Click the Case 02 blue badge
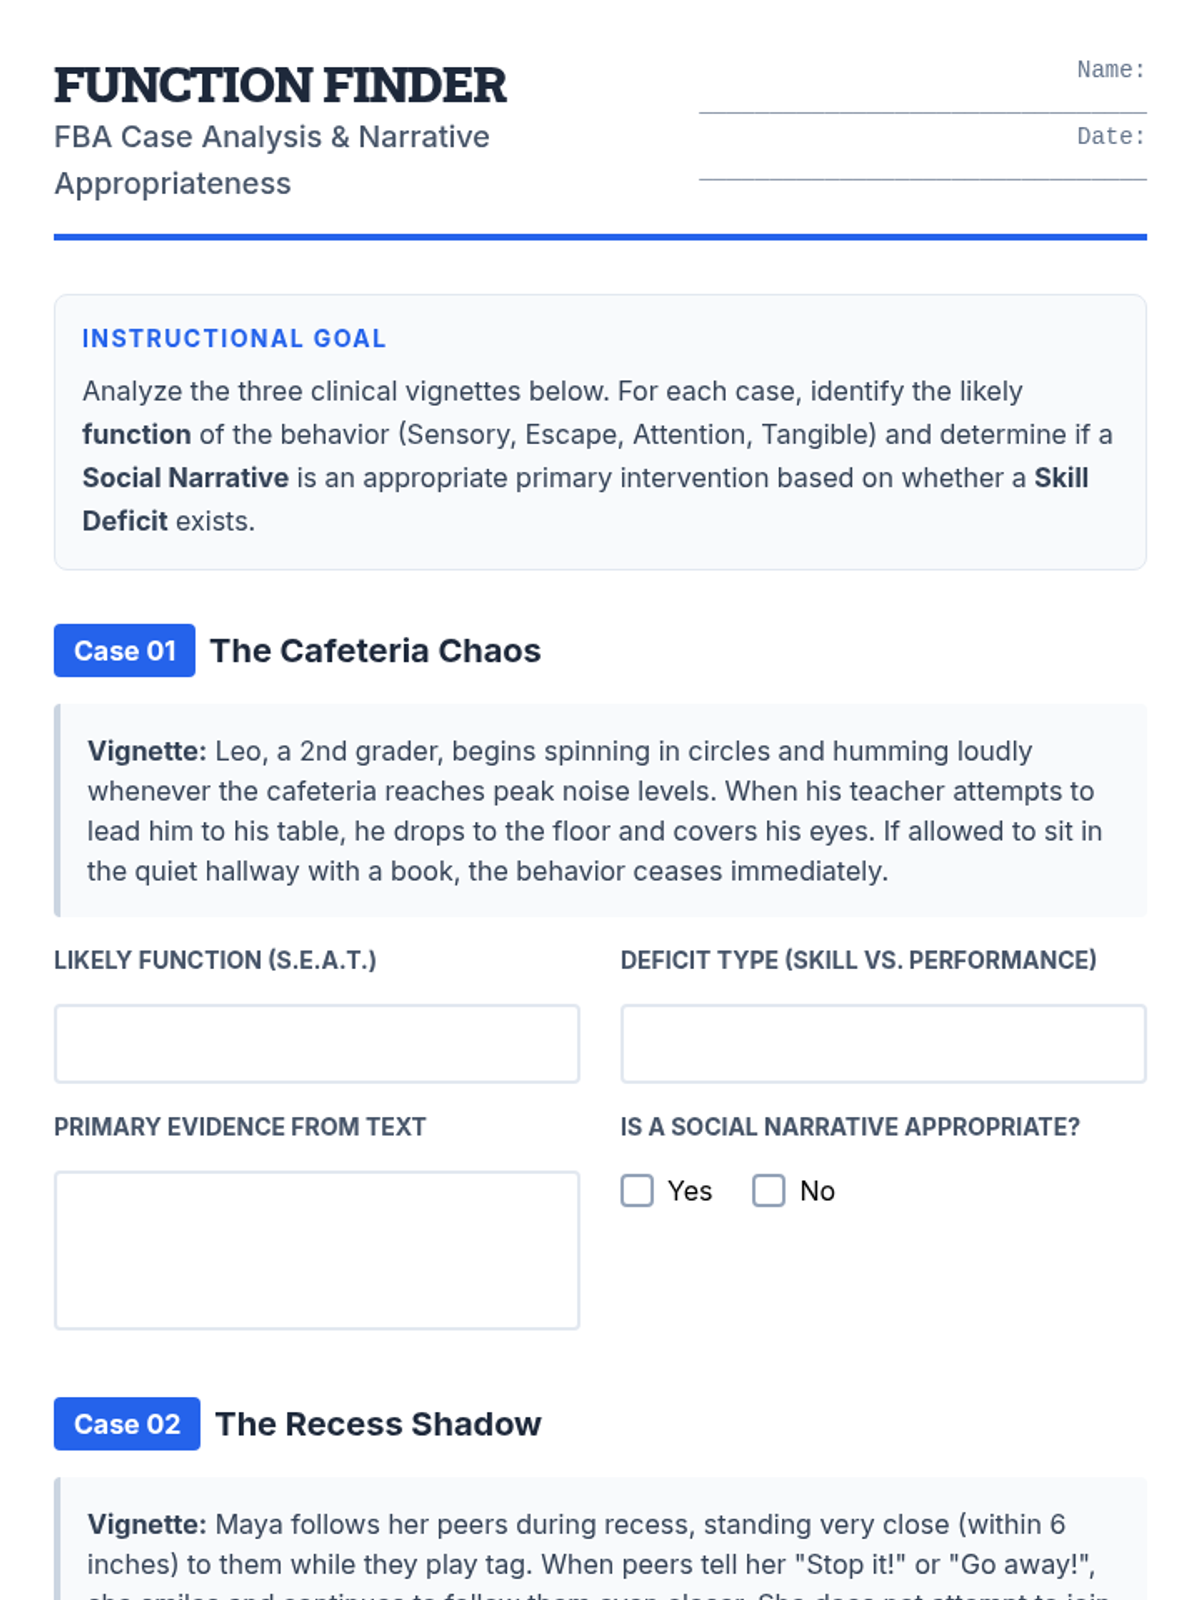 click(127, 1424)
